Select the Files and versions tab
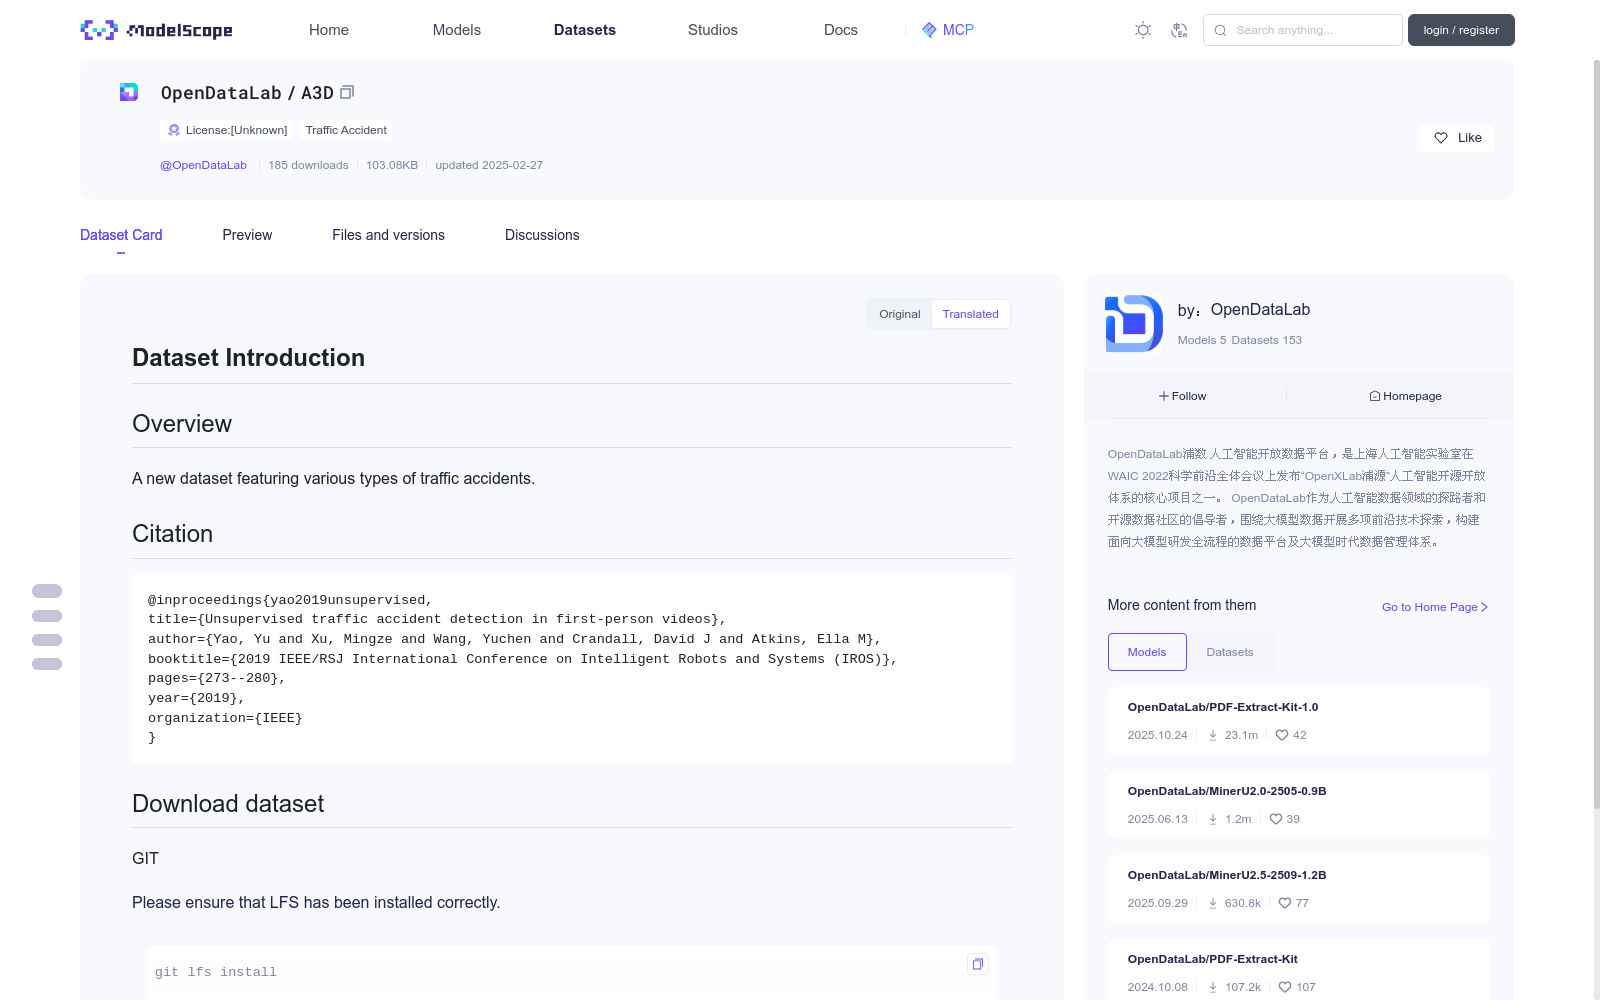The height and width of the screenshot is (1000, 1600). click(388, 235)
